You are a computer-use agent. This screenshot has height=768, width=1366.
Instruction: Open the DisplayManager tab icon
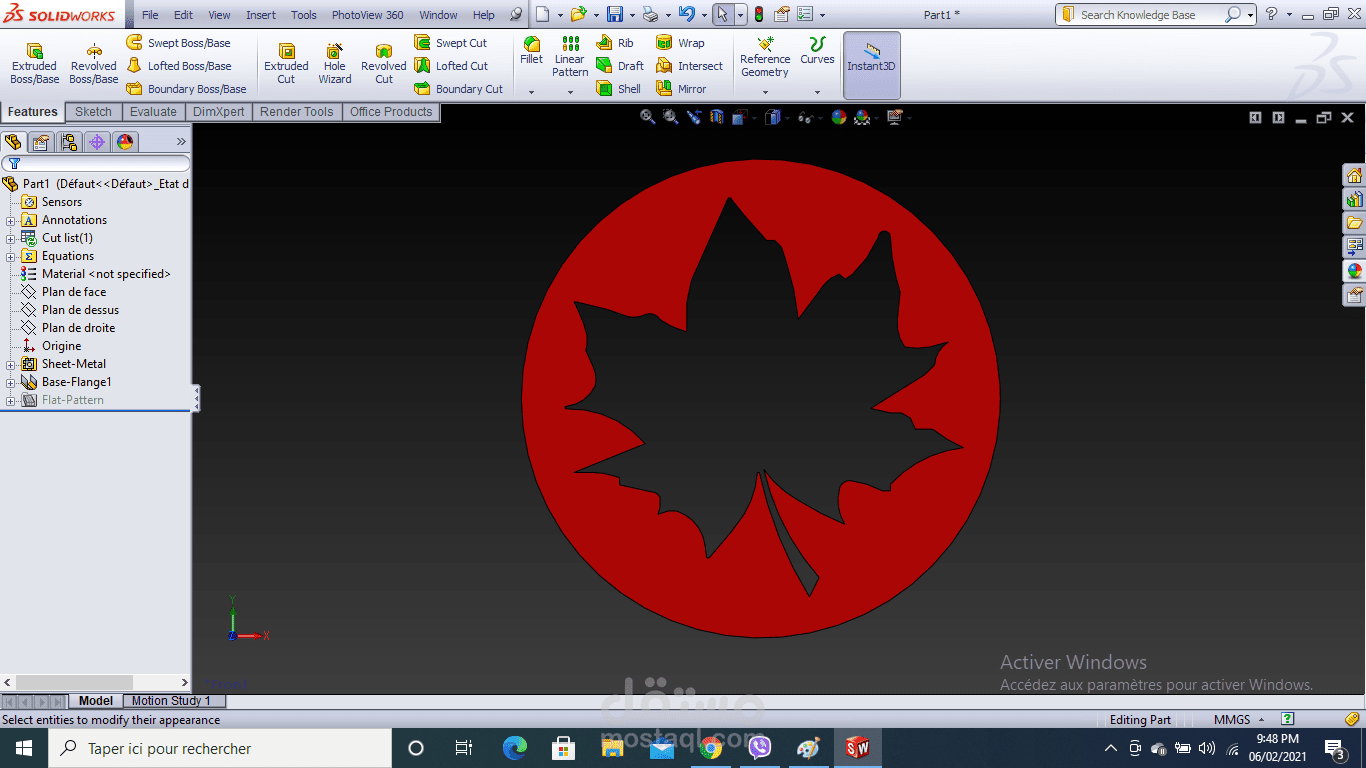[x=125, y=142]
